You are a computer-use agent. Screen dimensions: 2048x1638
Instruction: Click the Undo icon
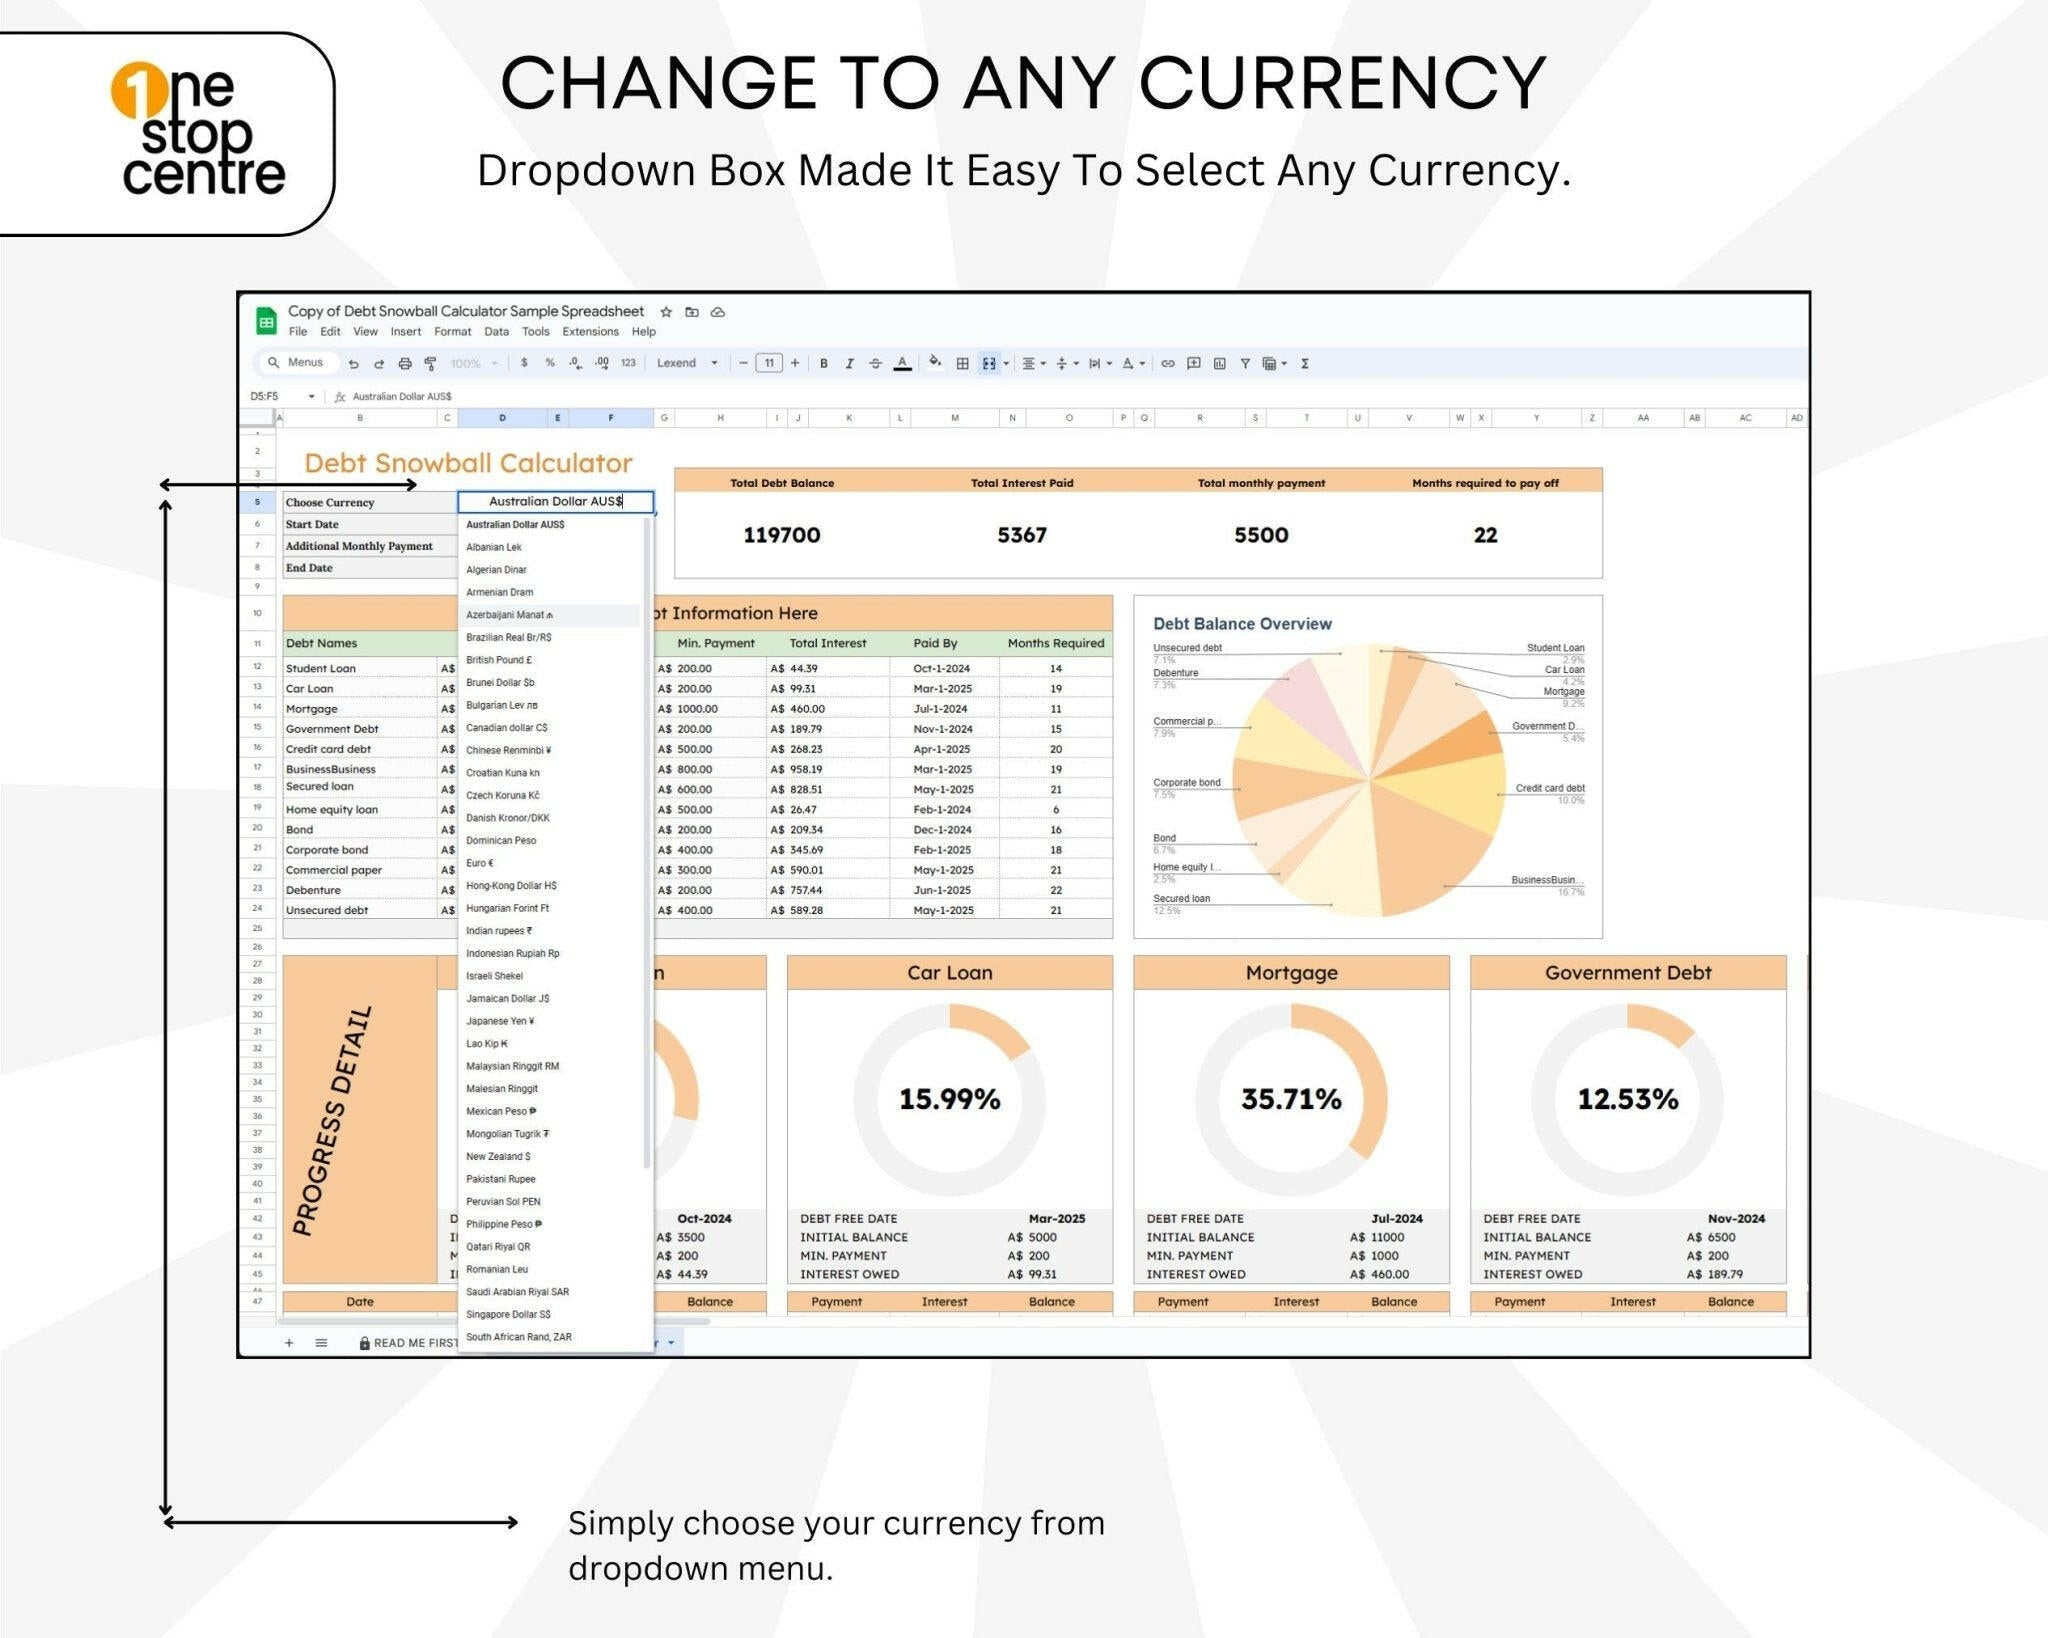[x=354, y=363]
